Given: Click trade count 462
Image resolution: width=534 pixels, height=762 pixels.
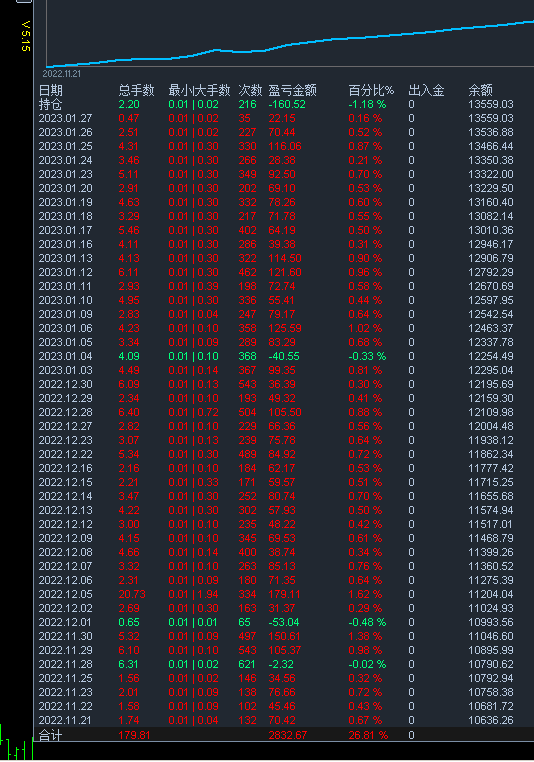Looking at the screenshot, I should pos(247,273).
